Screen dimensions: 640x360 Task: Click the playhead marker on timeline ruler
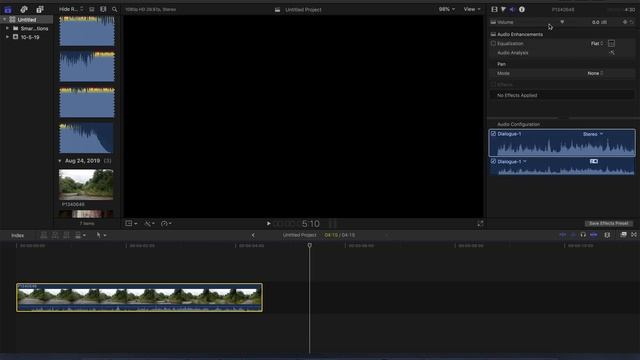click(x=310, y=245)
